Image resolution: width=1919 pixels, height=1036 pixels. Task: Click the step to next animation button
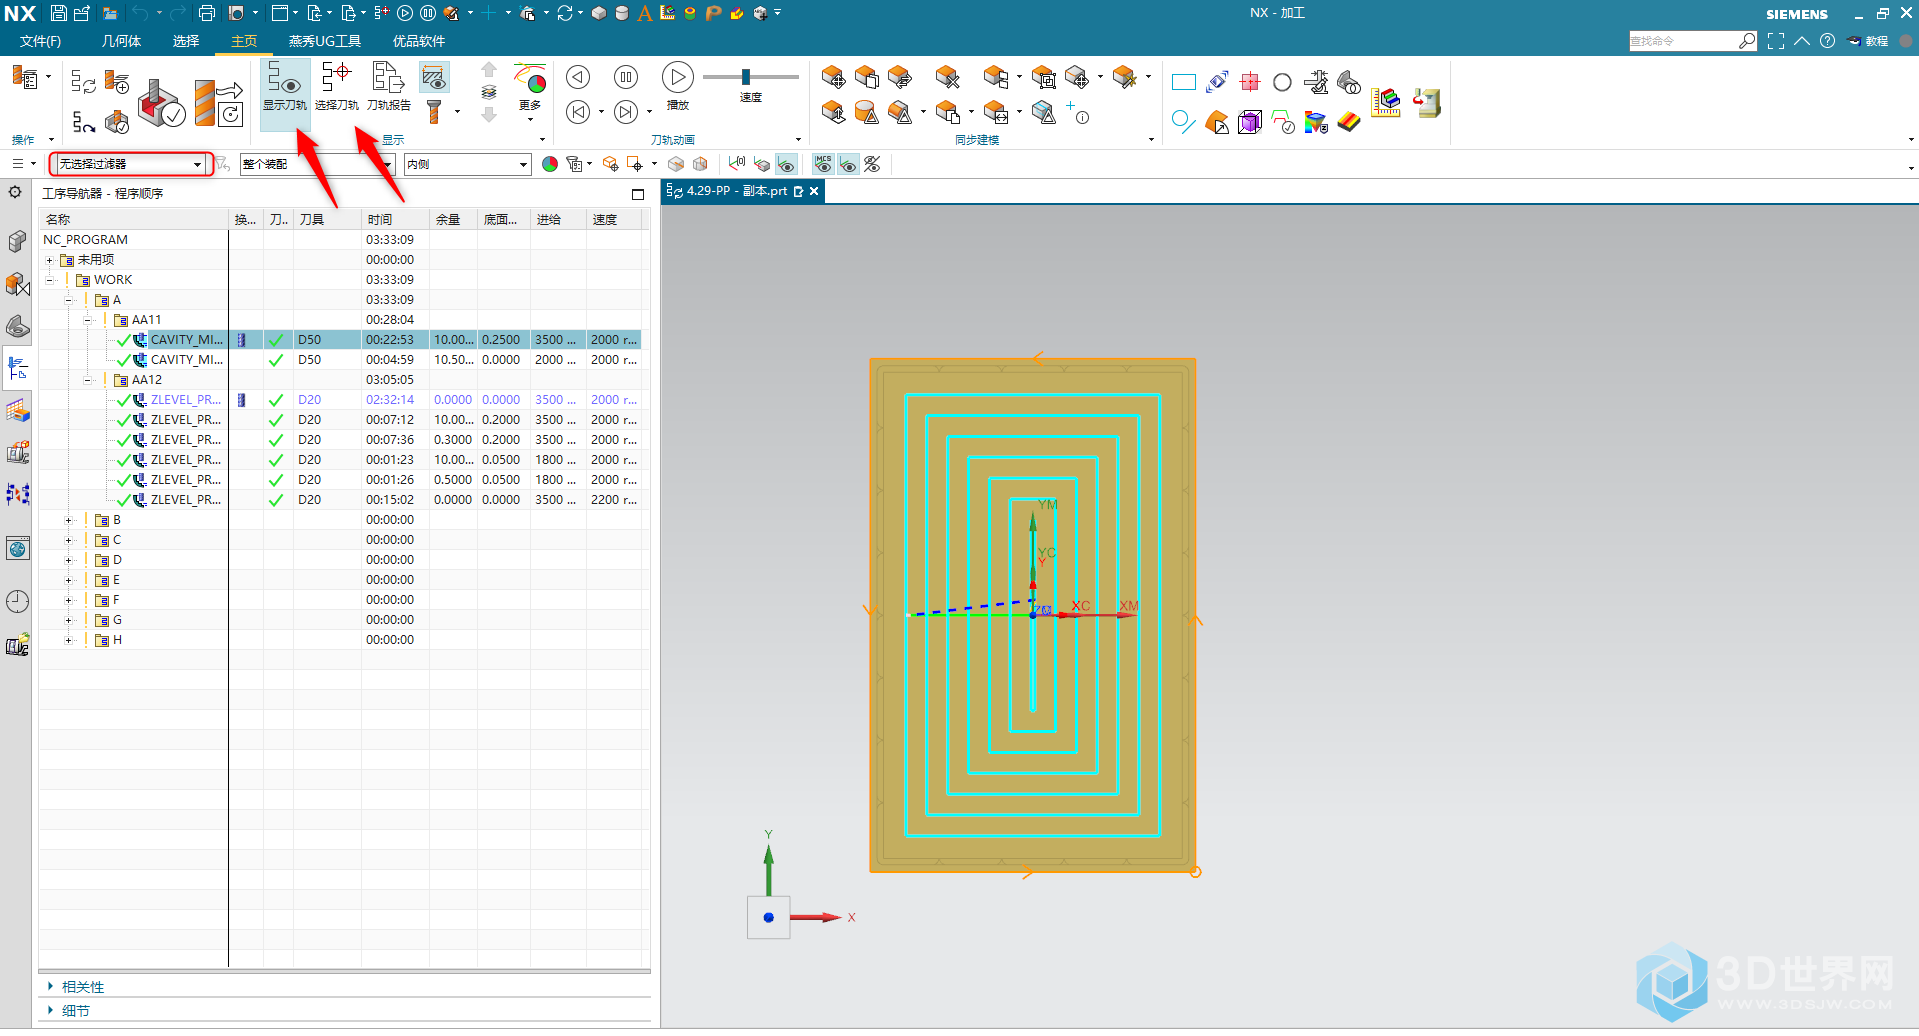click(626, 112)
